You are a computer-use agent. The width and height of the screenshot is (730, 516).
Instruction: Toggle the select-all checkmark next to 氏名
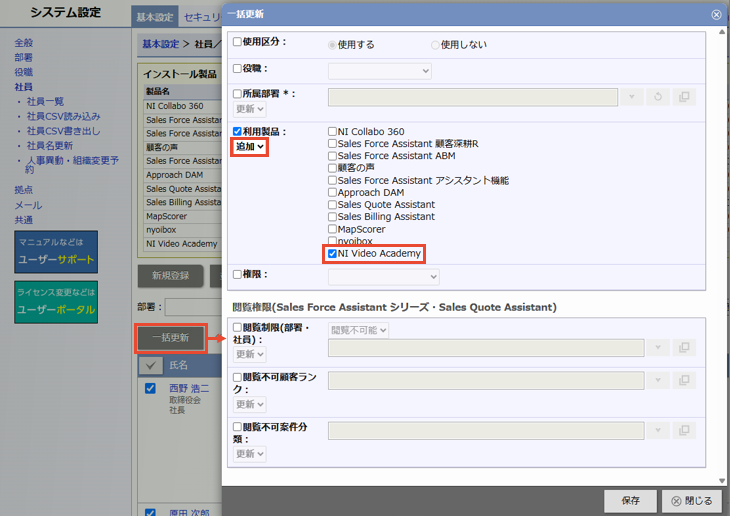point(150,366)
